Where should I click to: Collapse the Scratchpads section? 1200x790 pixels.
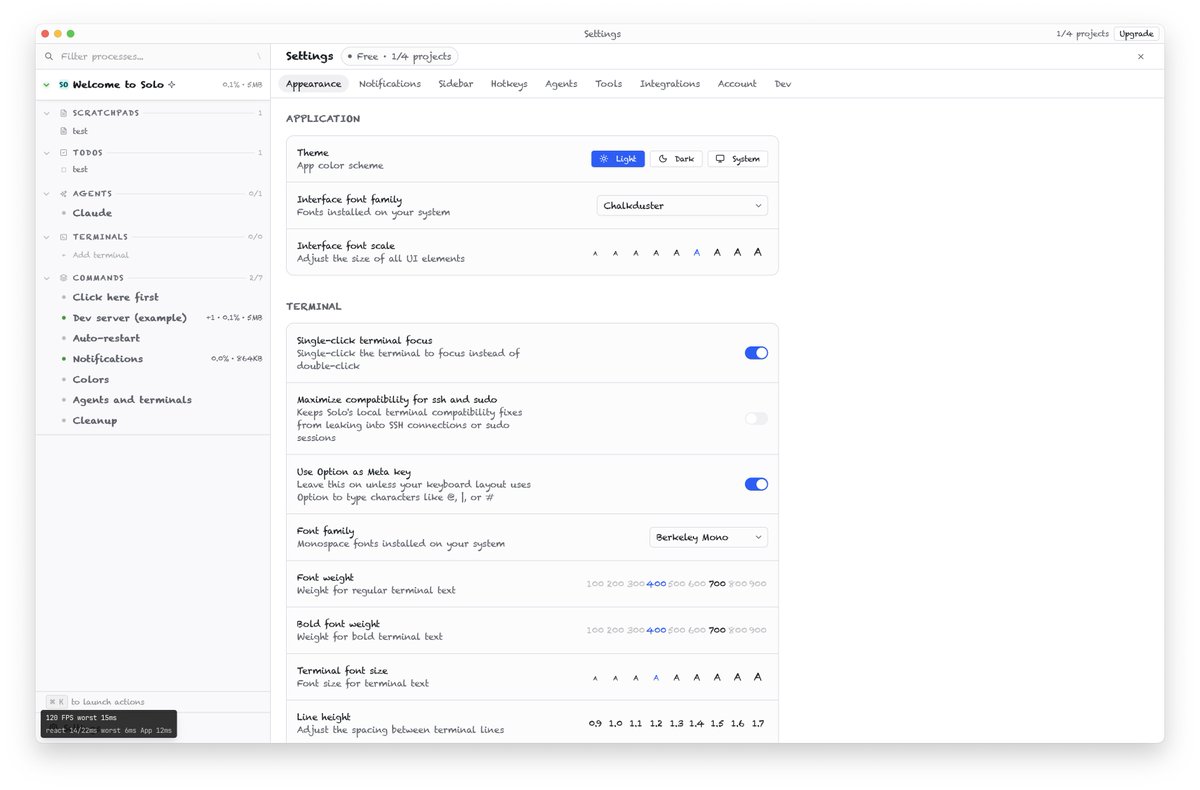(47, 113)
